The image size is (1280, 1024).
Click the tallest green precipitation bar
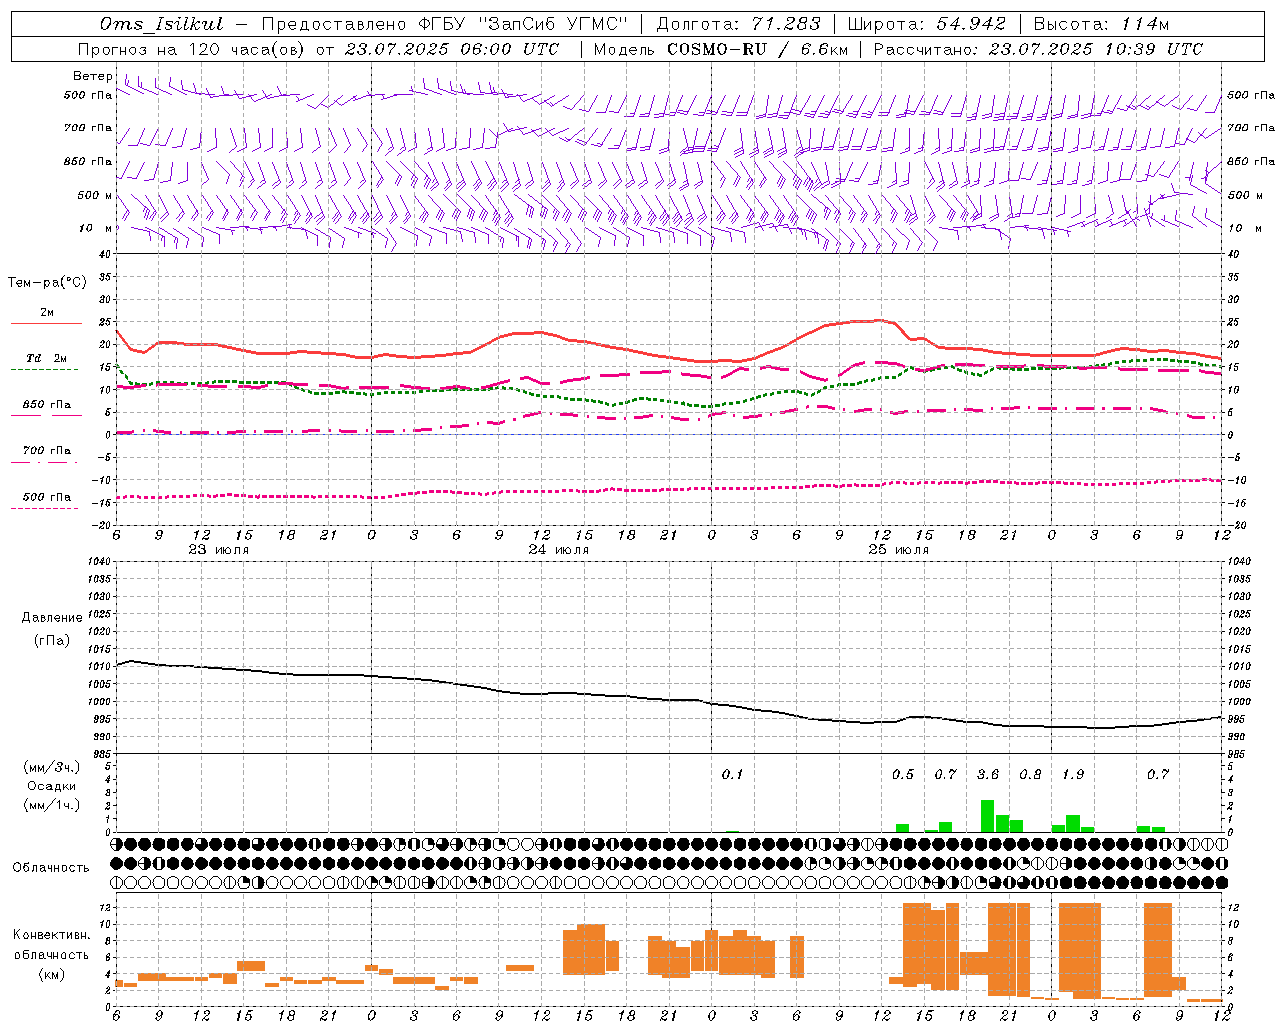(987, 816)
